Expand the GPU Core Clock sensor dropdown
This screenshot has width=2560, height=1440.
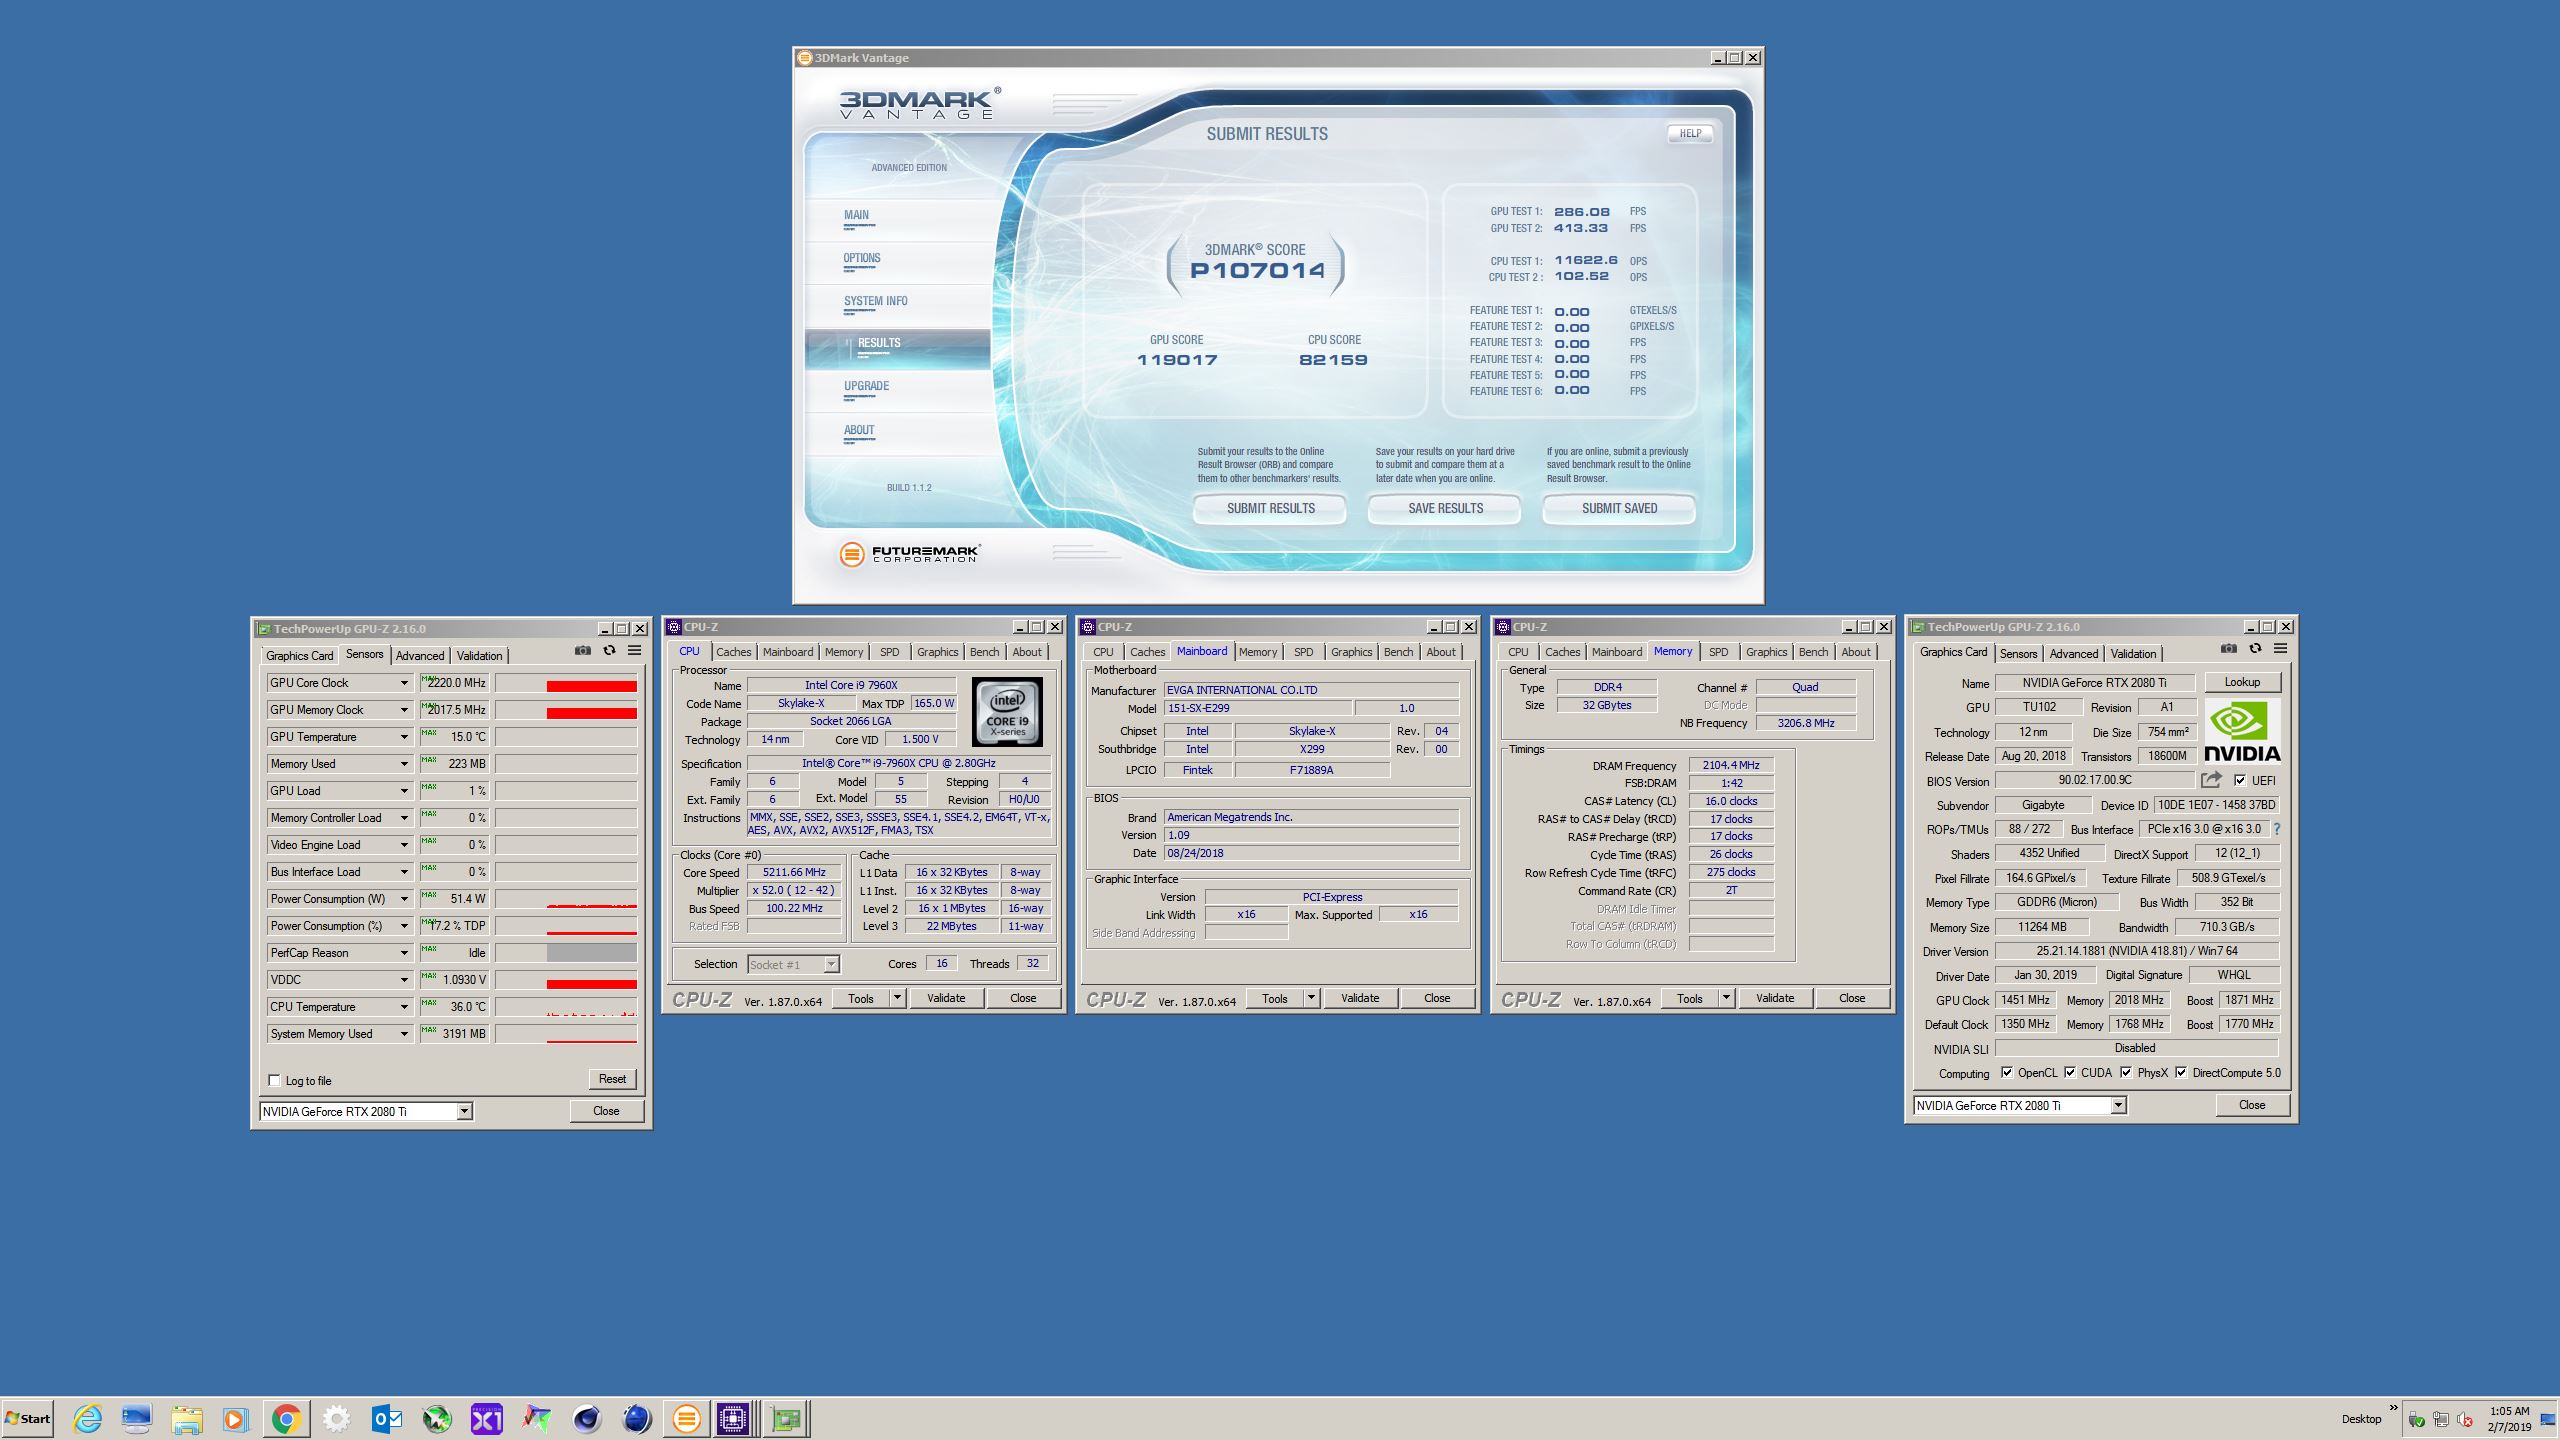point(404,683)
